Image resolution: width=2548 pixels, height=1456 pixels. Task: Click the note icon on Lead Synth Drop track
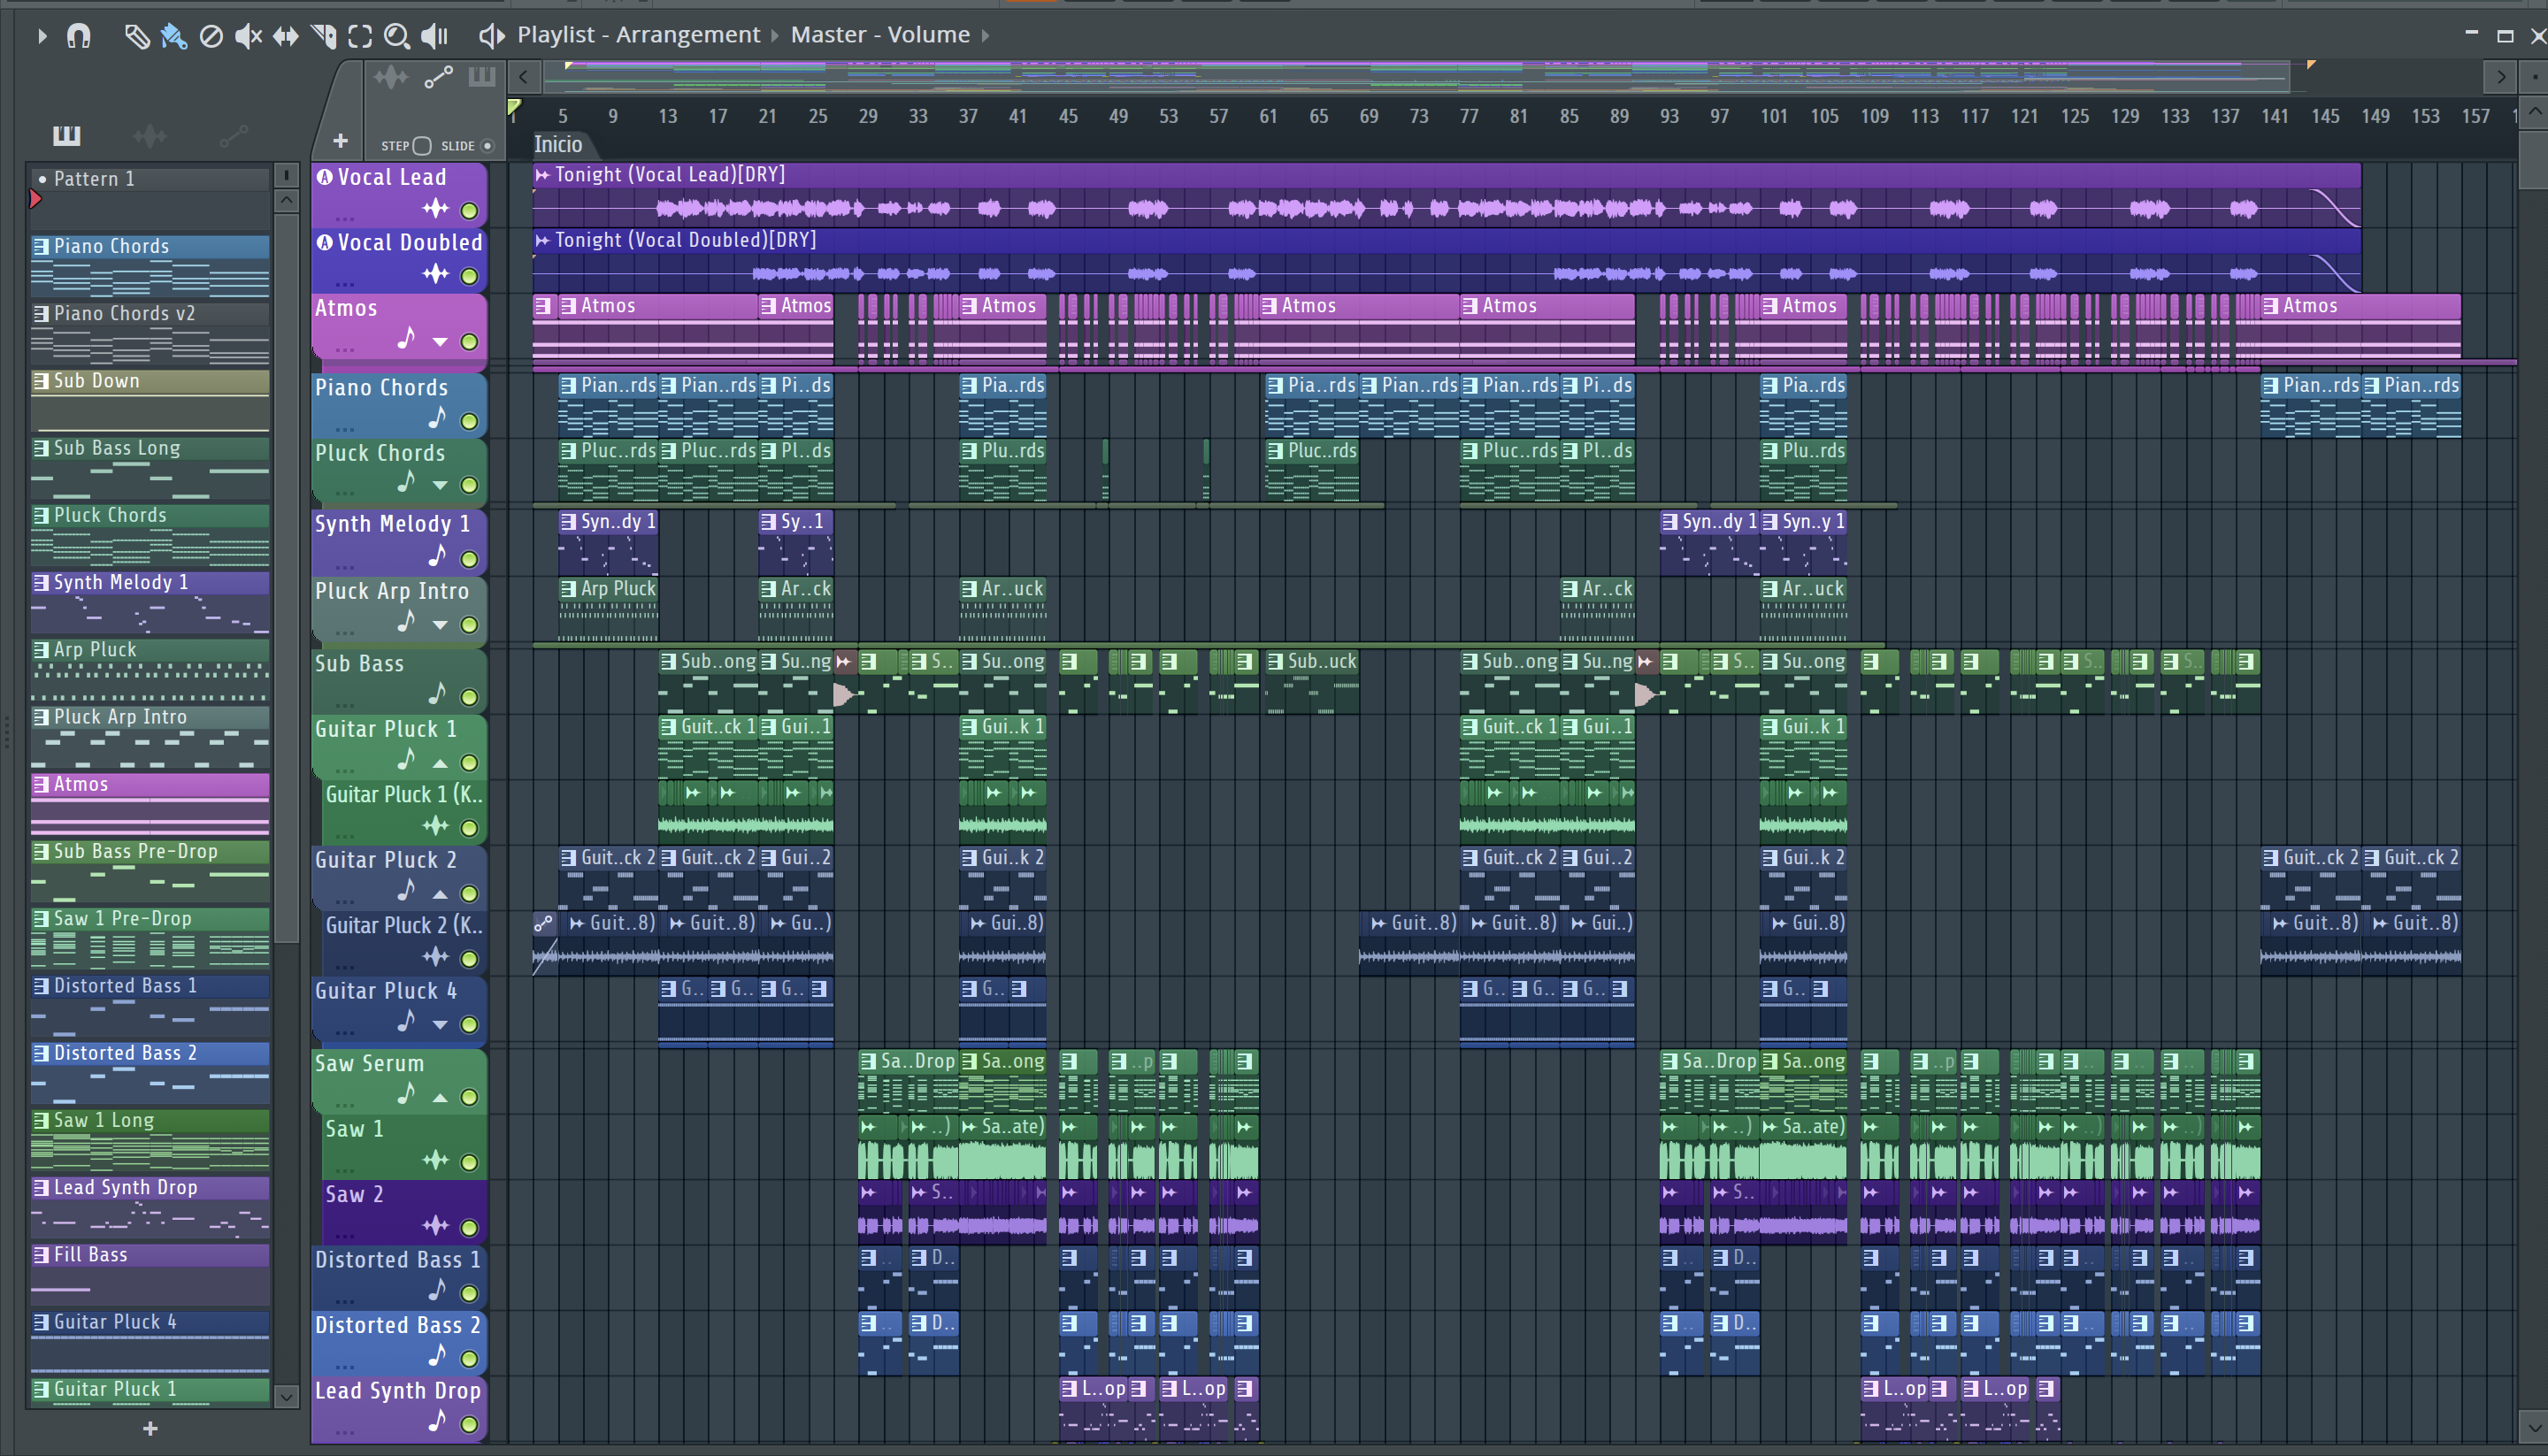[437, 1420]
